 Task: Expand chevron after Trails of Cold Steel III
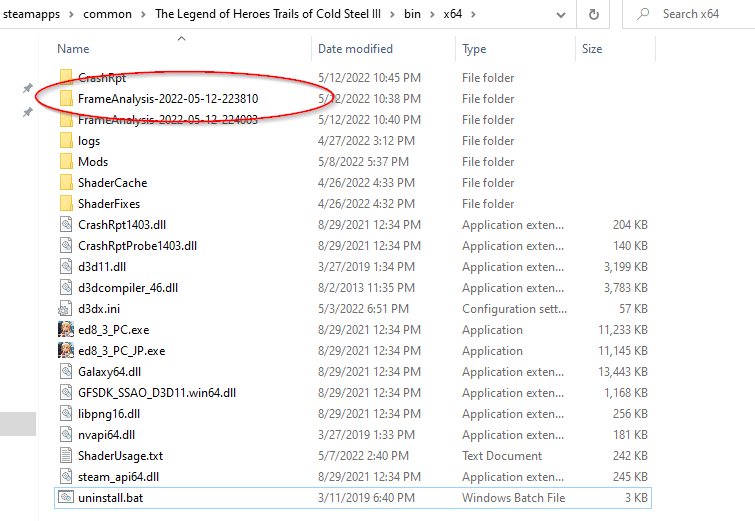tap(392, 14)
